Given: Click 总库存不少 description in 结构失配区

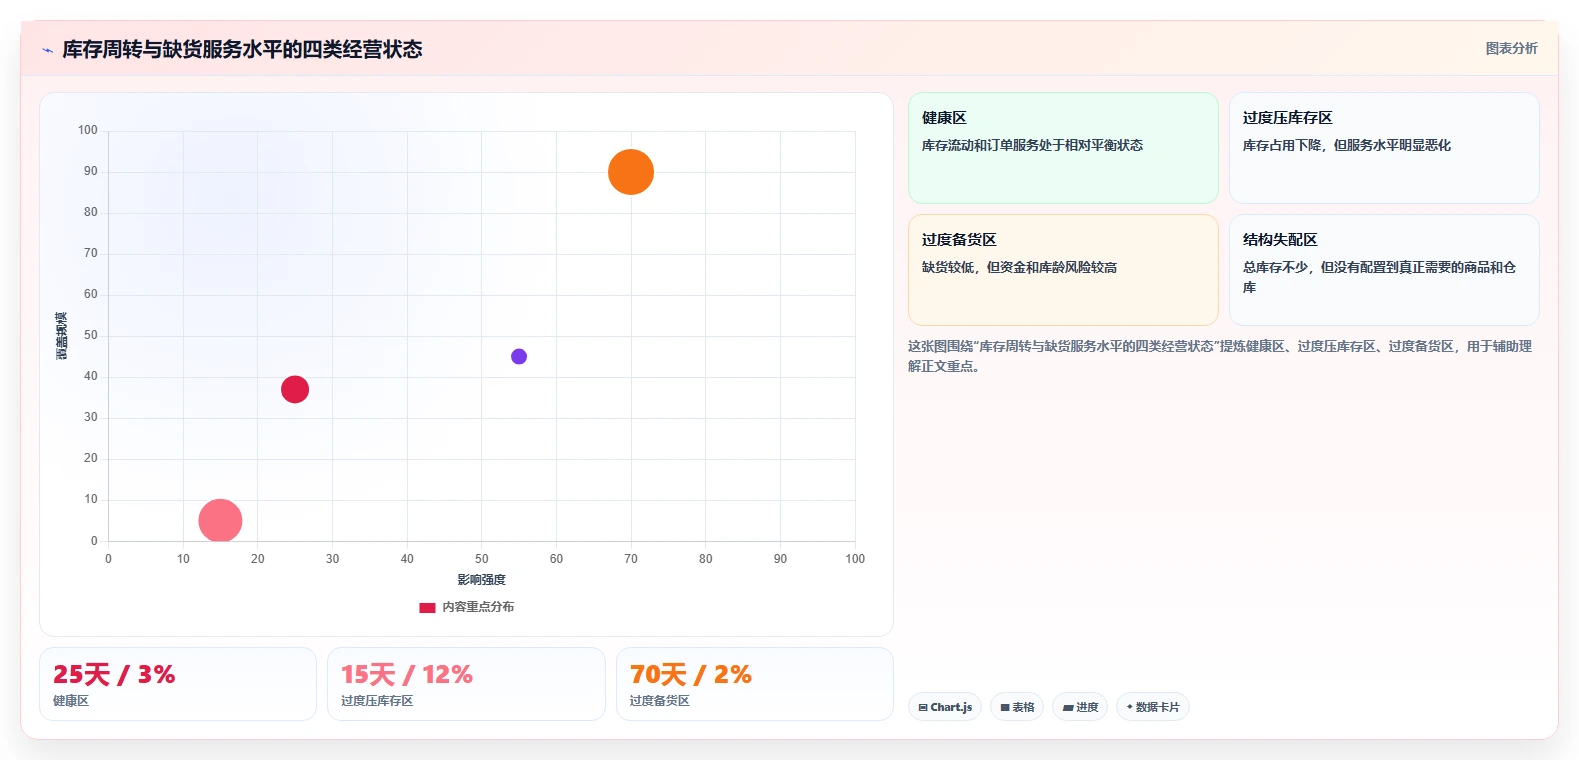Looking at the screenshot, I should (x=1379, y=277).
